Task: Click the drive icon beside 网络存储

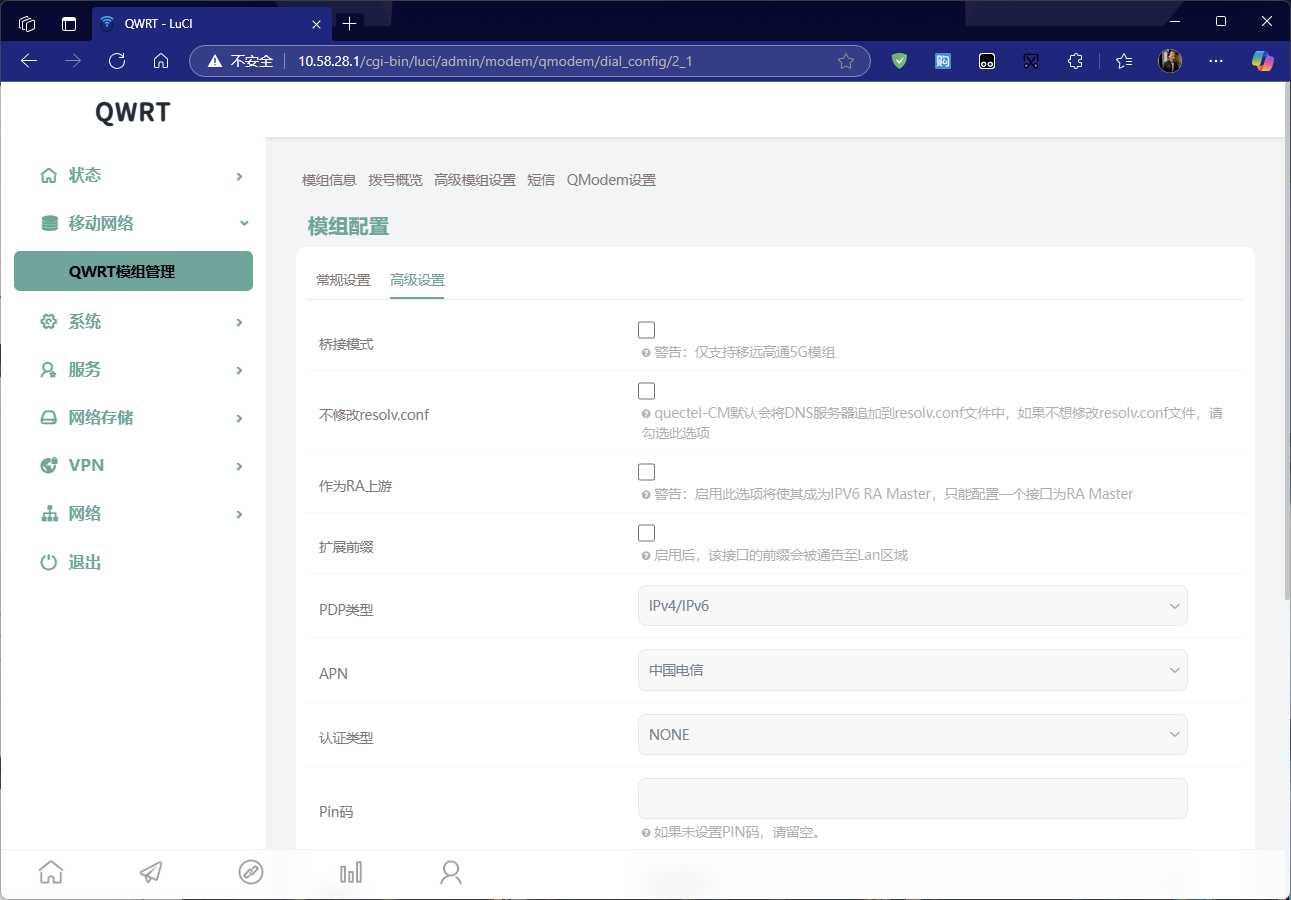Action: coord(49,418)
